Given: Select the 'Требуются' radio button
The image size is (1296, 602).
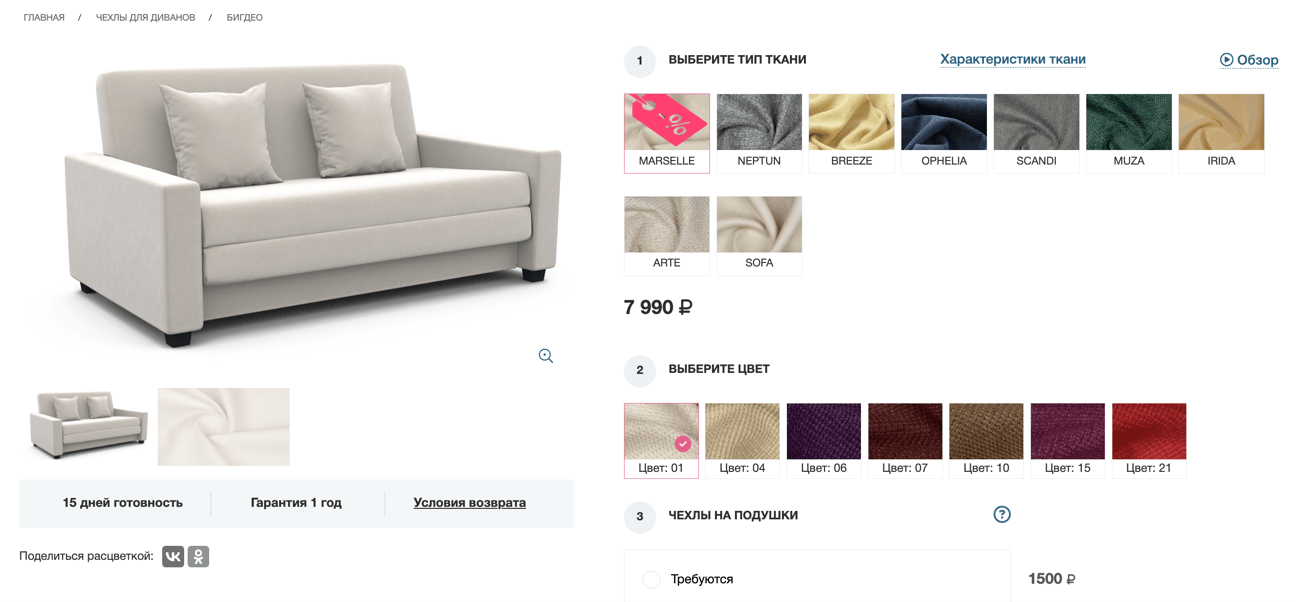Looking at the screenshot, I should [x=651, y=579].
